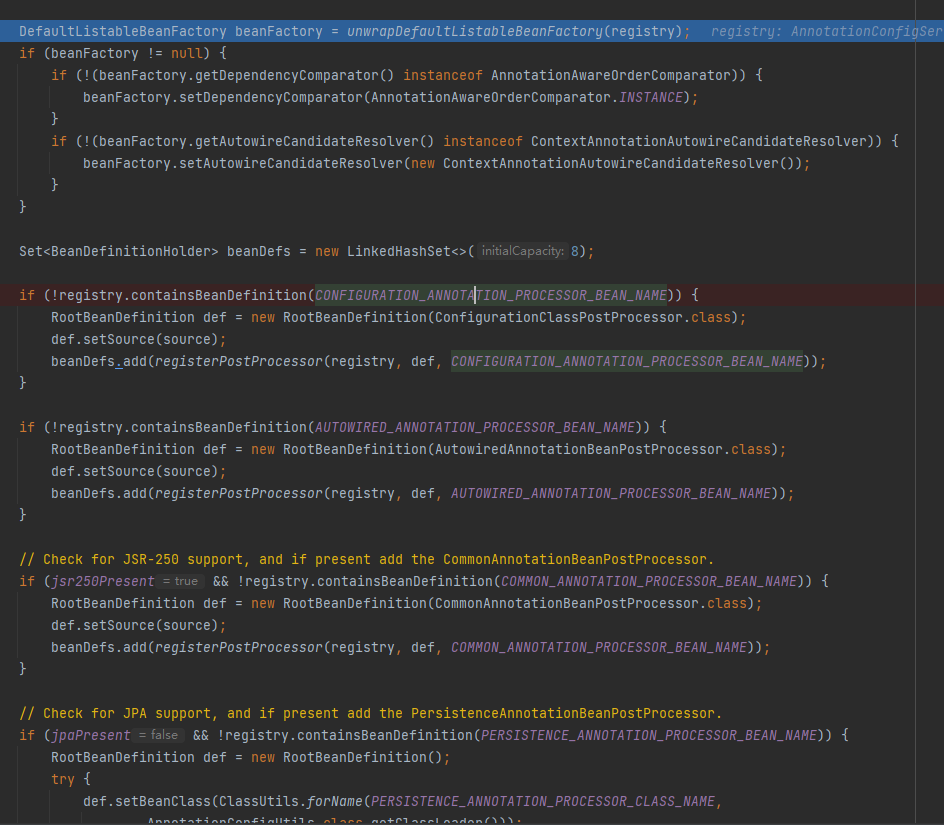Click COMMON_ANNOTATION_PROCESSOR_BEAN_NAME in the jsr250Present condition

click(x=649, y=582)
